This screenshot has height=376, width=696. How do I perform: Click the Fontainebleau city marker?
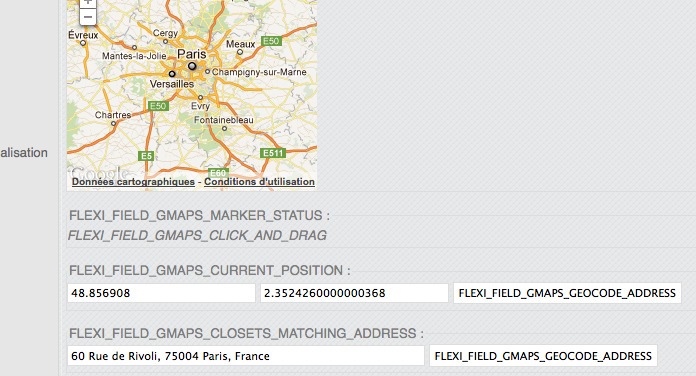224,129
